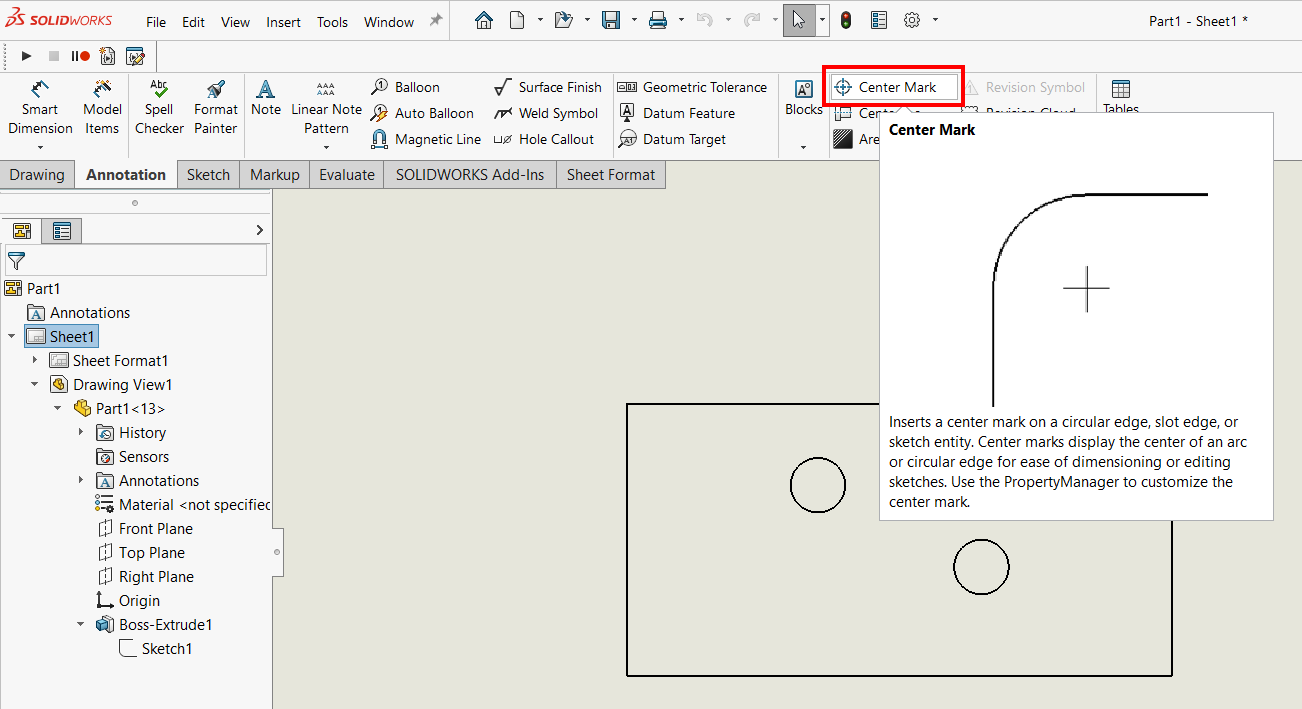Click the Balloon tool
Screen dimensions: 1302x709
click(x=405, y=87)
